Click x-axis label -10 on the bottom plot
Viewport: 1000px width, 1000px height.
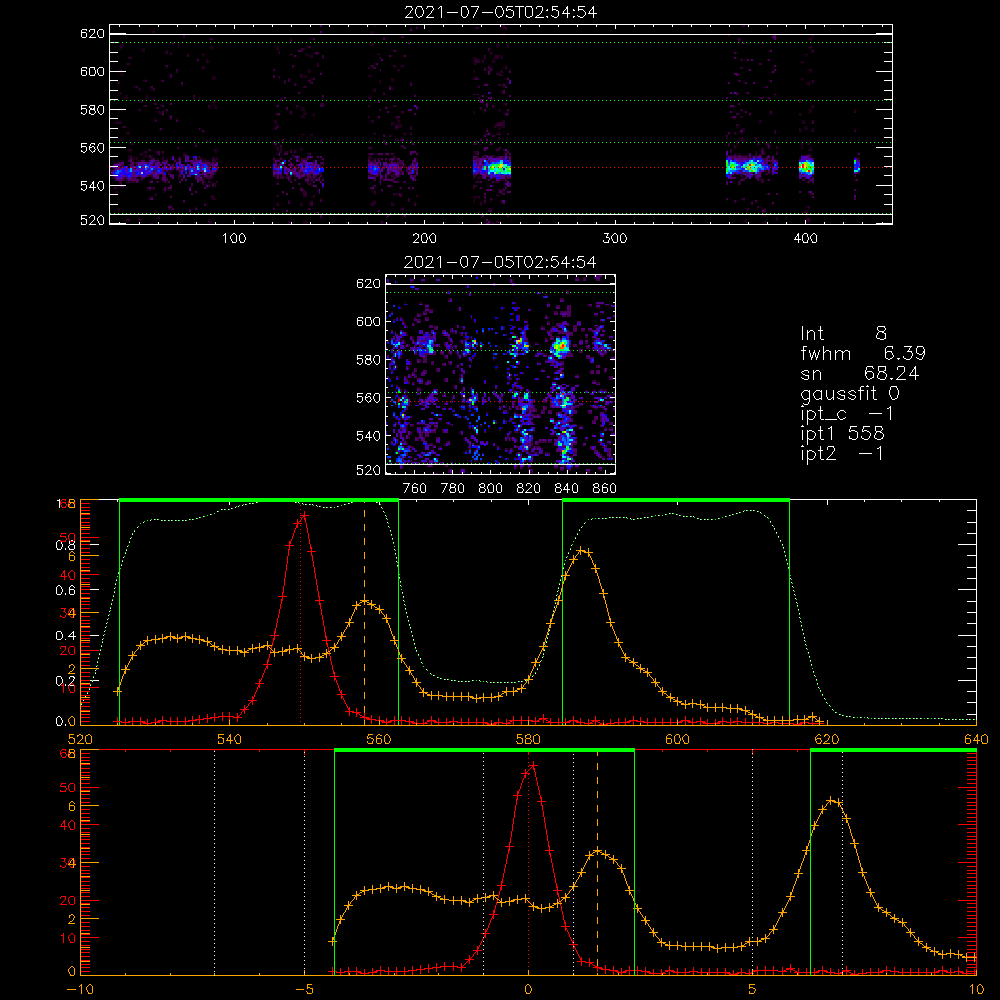pos(80,990)
